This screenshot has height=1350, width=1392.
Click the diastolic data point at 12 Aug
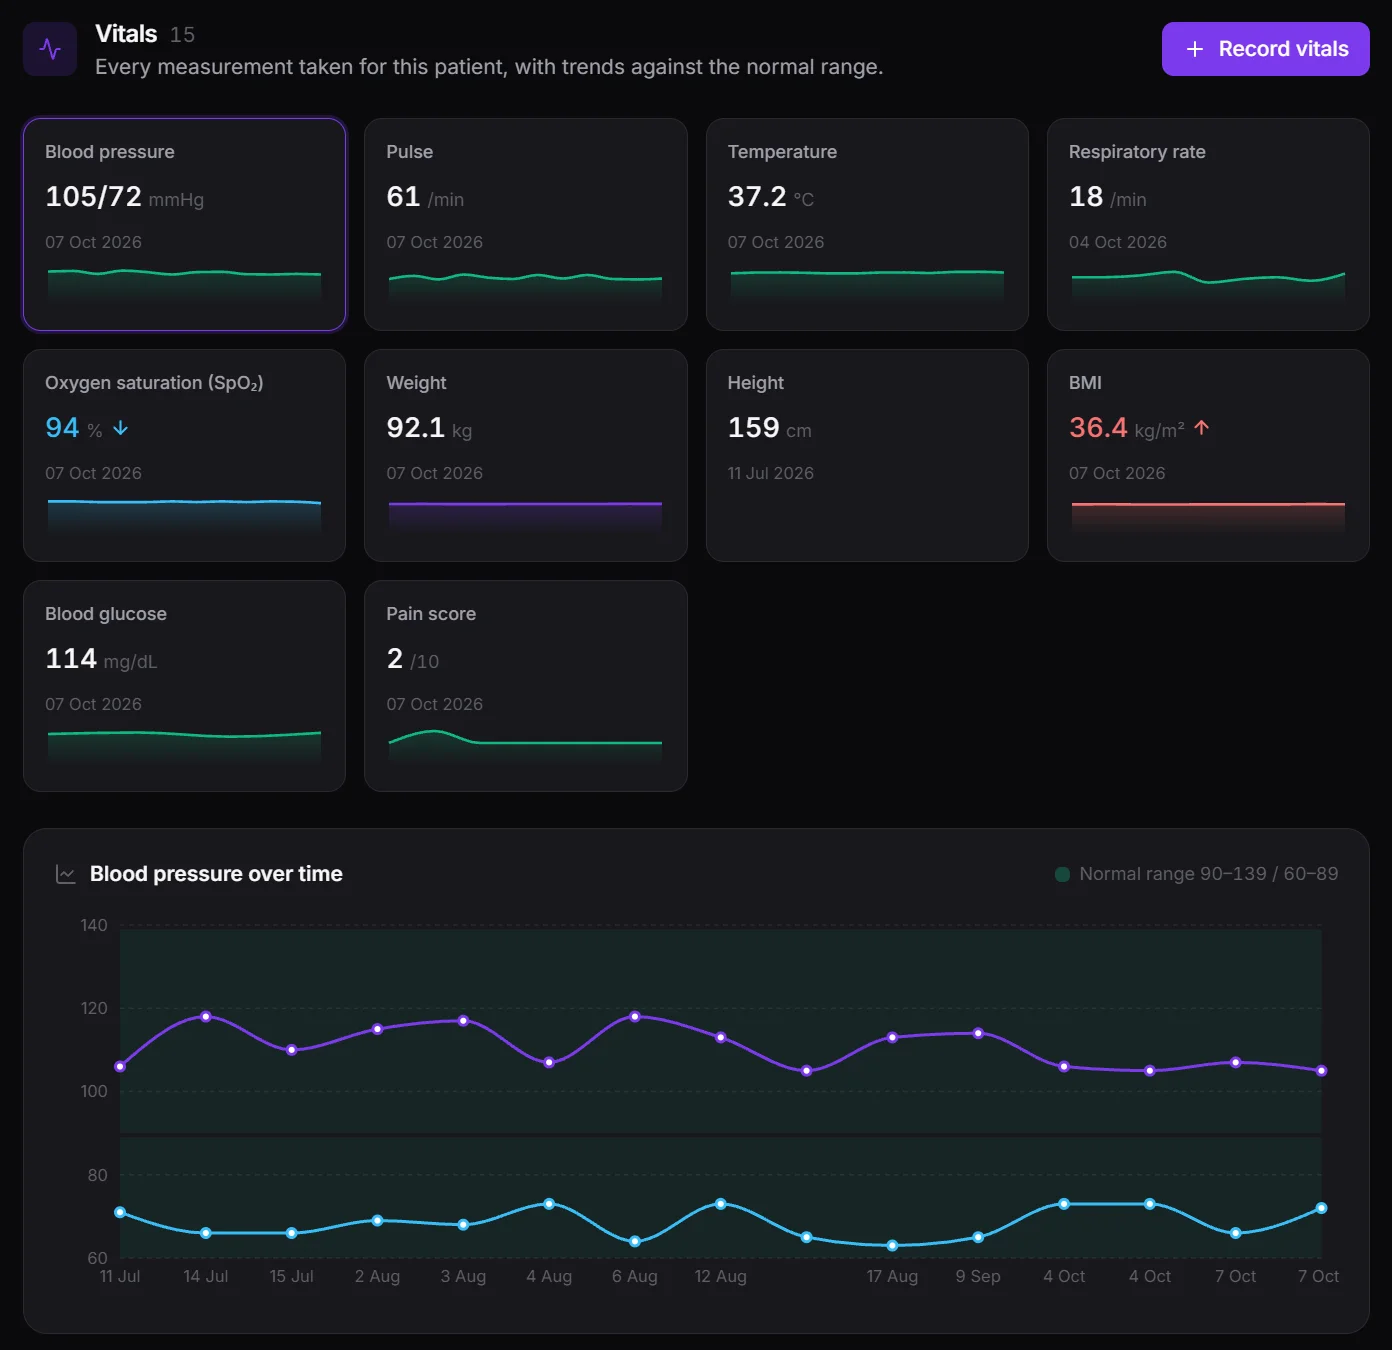pos(721,1204)
